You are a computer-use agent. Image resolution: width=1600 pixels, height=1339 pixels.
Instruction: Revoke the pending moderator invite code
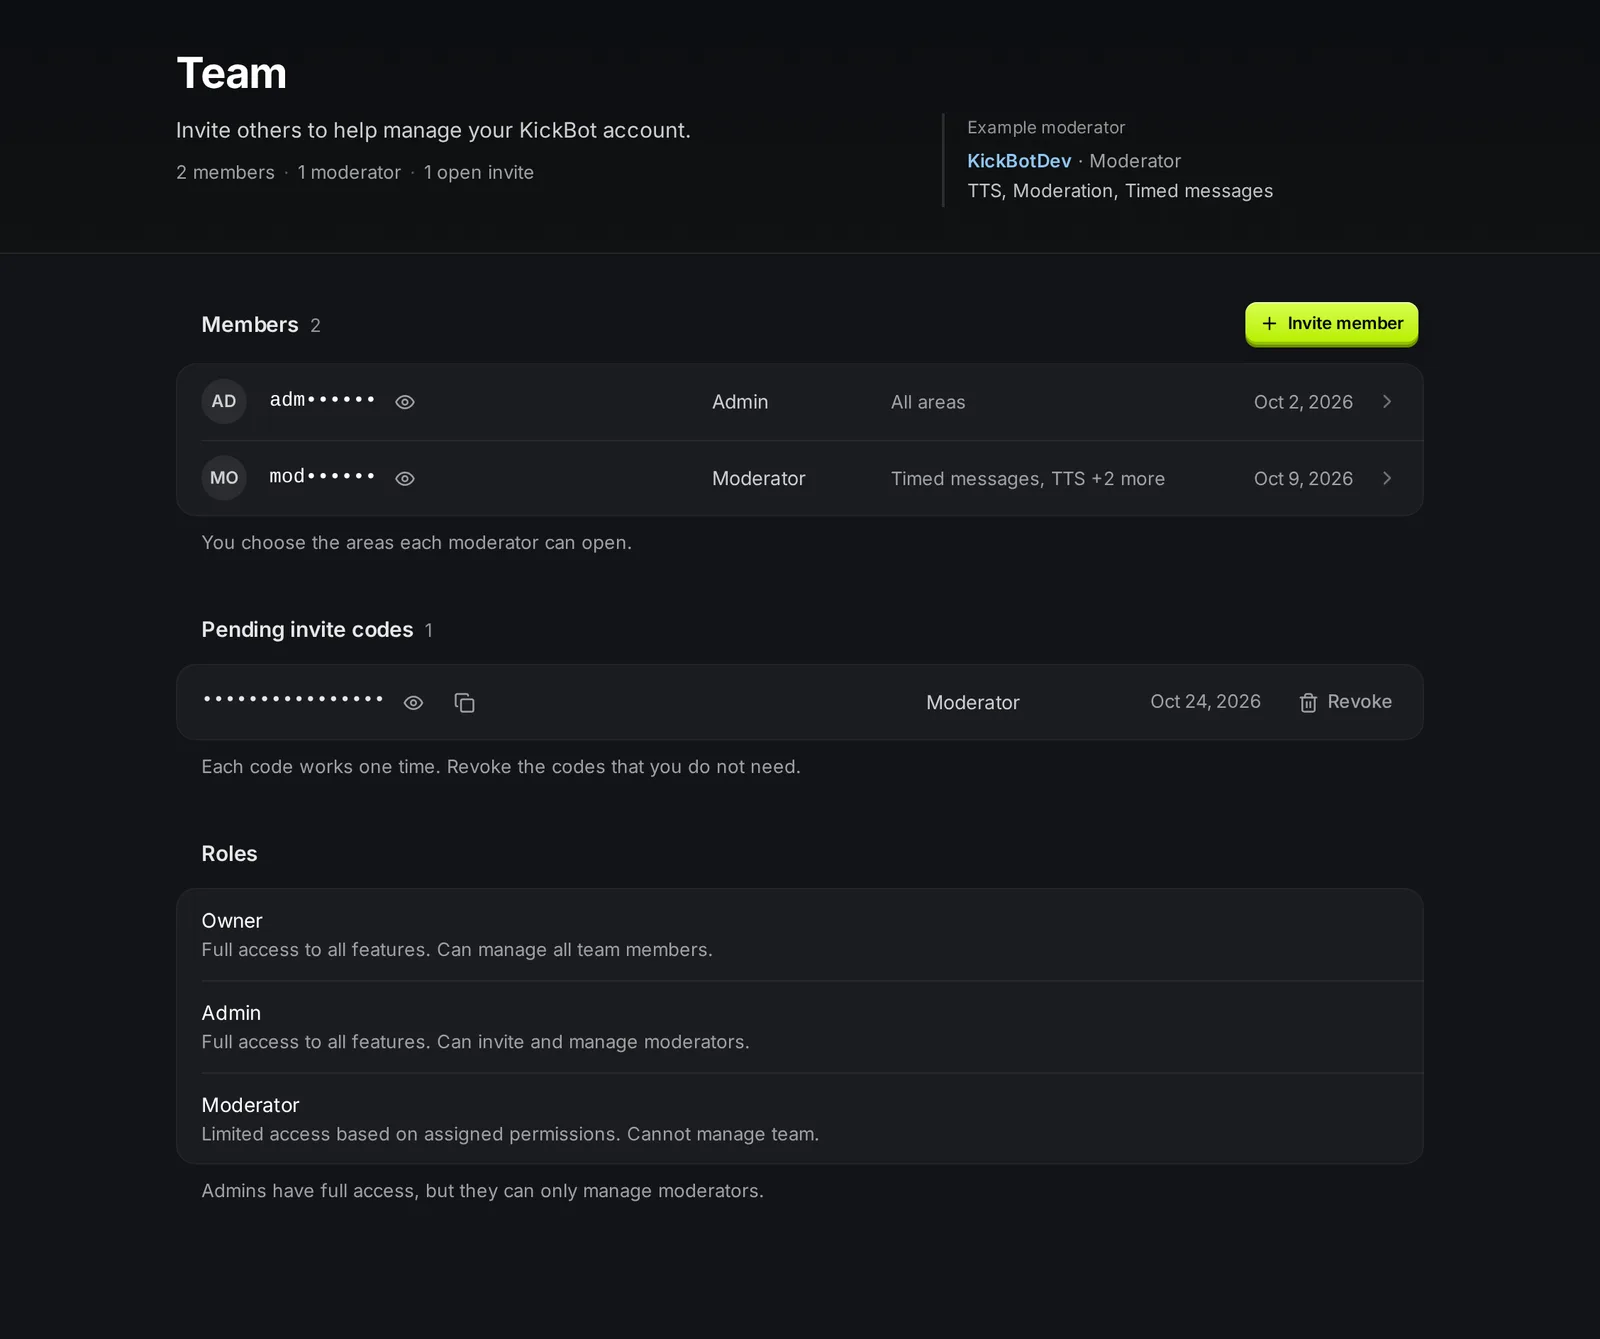tap(1345, 702)
